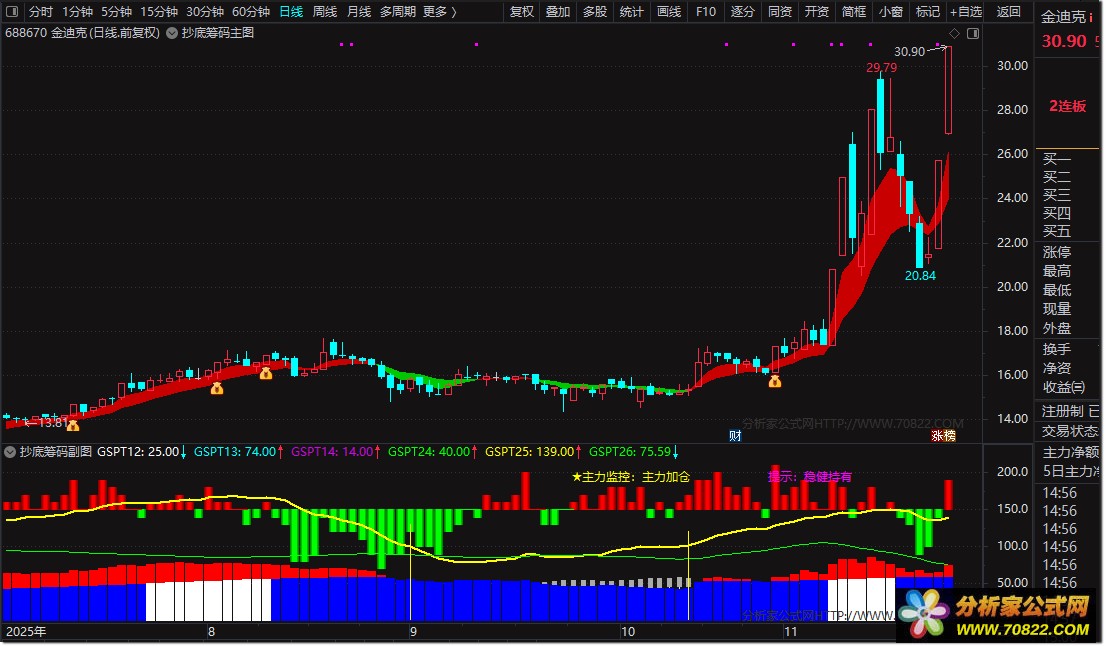Viewport: 1106px width, 646px height.
Task: Click month 11 on the time axis
Action: [790, 632]
